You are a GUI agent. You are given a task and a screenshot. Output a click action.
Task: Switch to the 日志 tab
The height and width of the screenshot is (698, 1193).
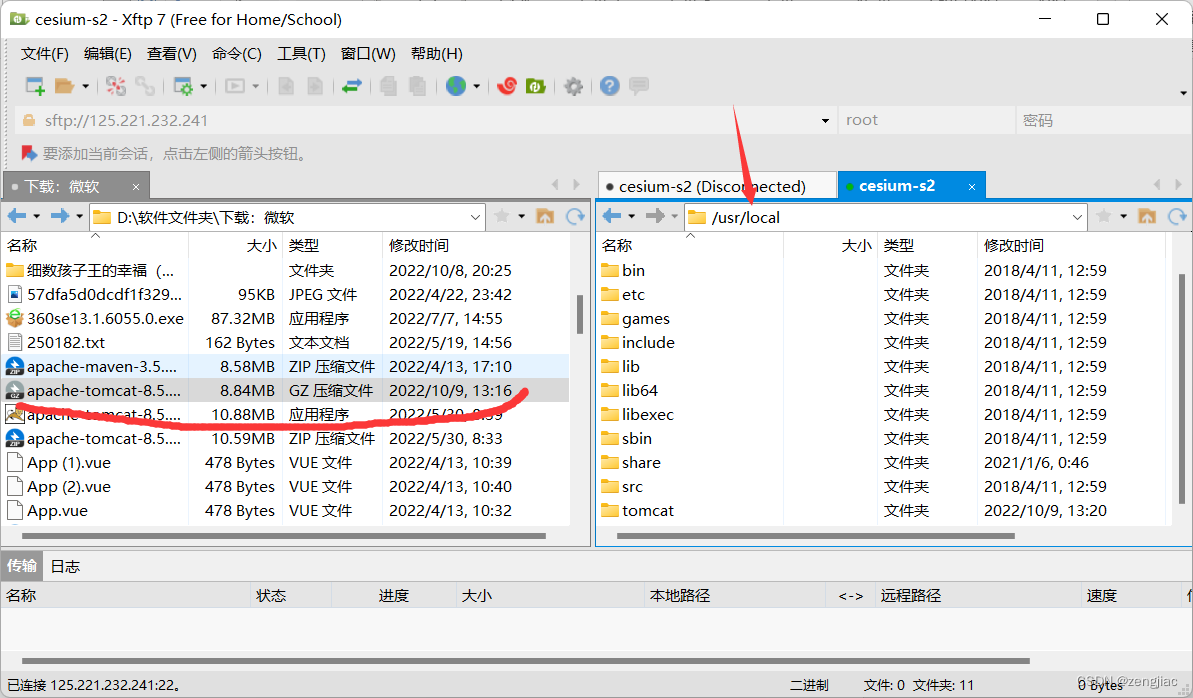[65, 566]
